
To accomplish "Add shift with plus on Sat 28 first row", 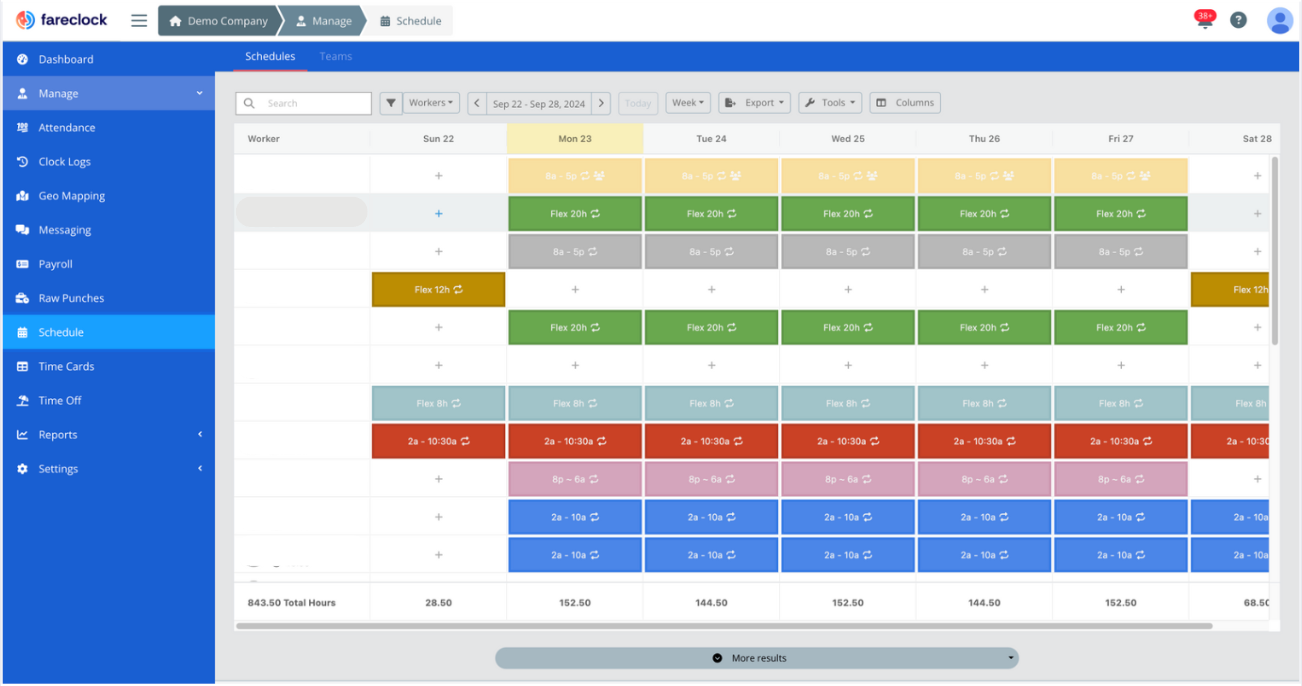I will click(x=1257, y=176).
